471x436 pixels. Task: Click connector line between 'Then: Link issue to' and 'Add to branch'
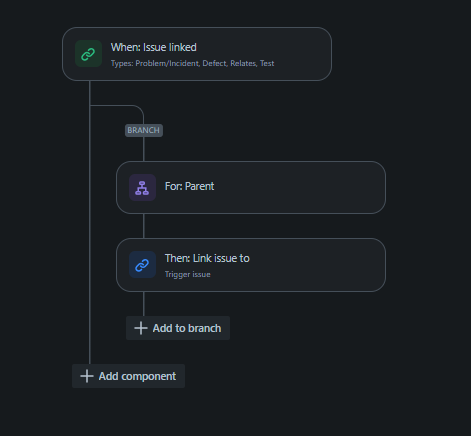(144, 304)
